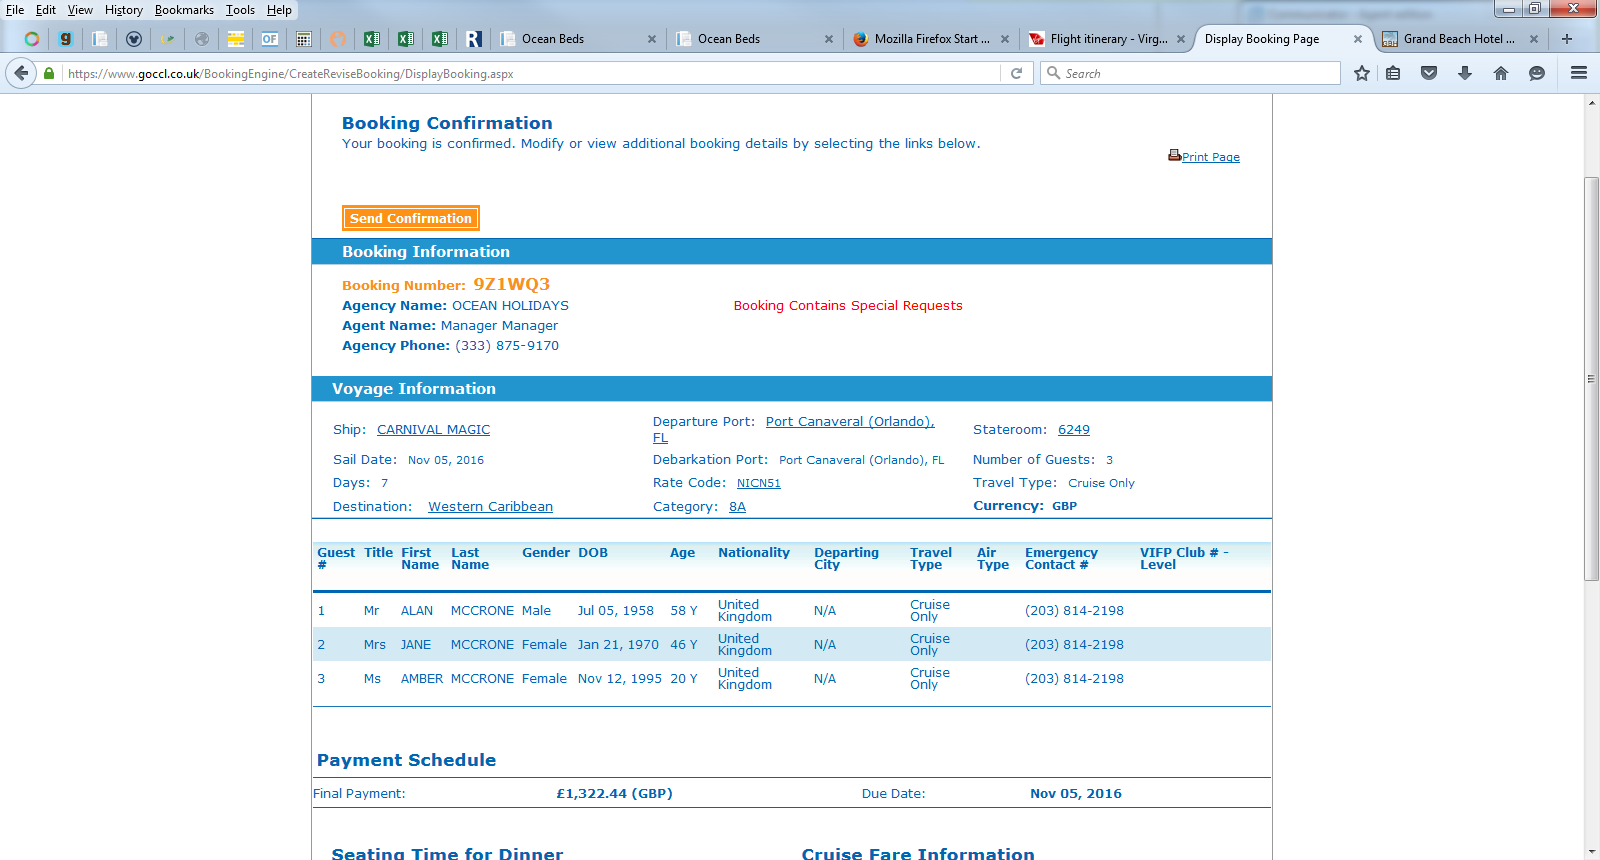Switch to the orange circular pinned tab
The height and width of the screenshot is (860, 1600).
pos(338,39)
